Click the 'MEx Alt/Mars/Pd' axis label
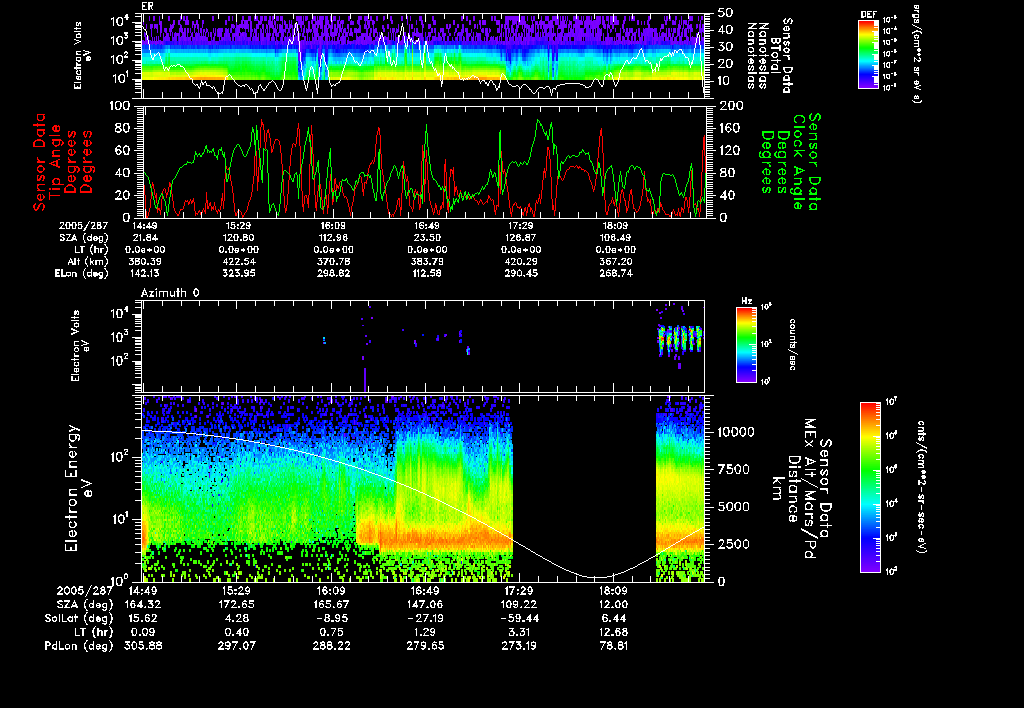Viewport: 1024px width, 708px height. (x=809, y=489)
